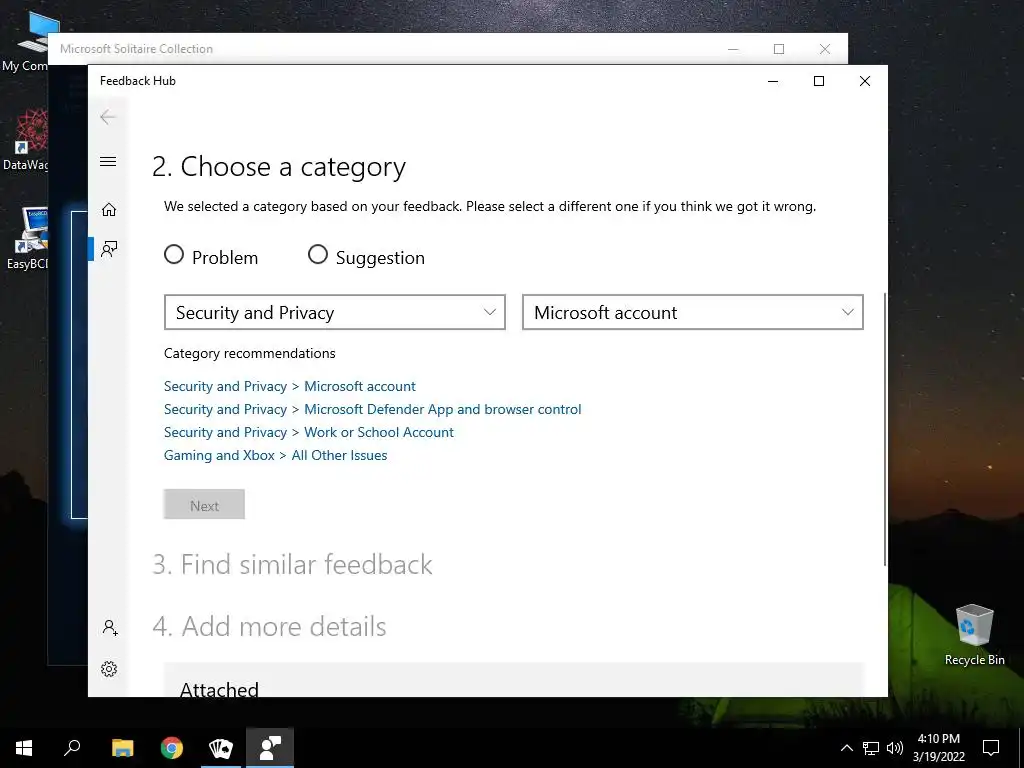Select the Problem radio button
This screenshot has height=768, width=1024.
174,254
